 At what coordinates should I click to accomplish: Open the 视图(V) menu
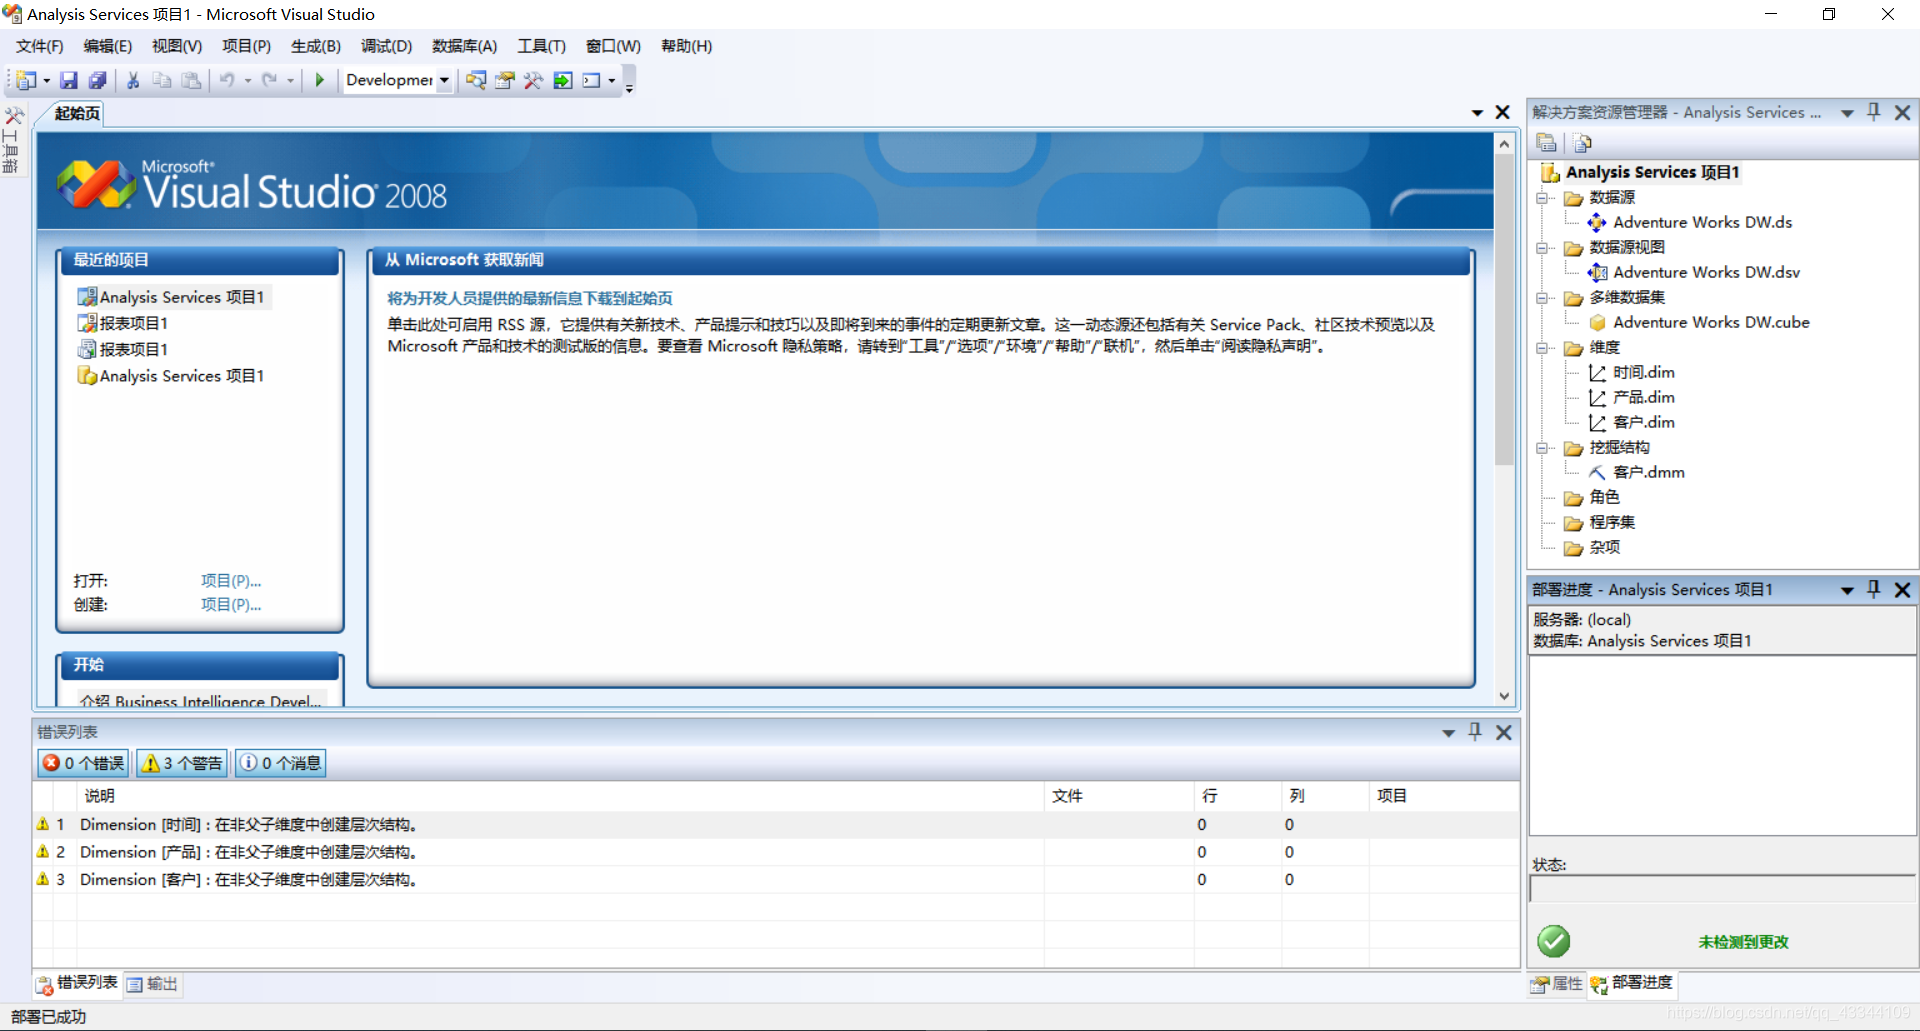click(177, 46)
